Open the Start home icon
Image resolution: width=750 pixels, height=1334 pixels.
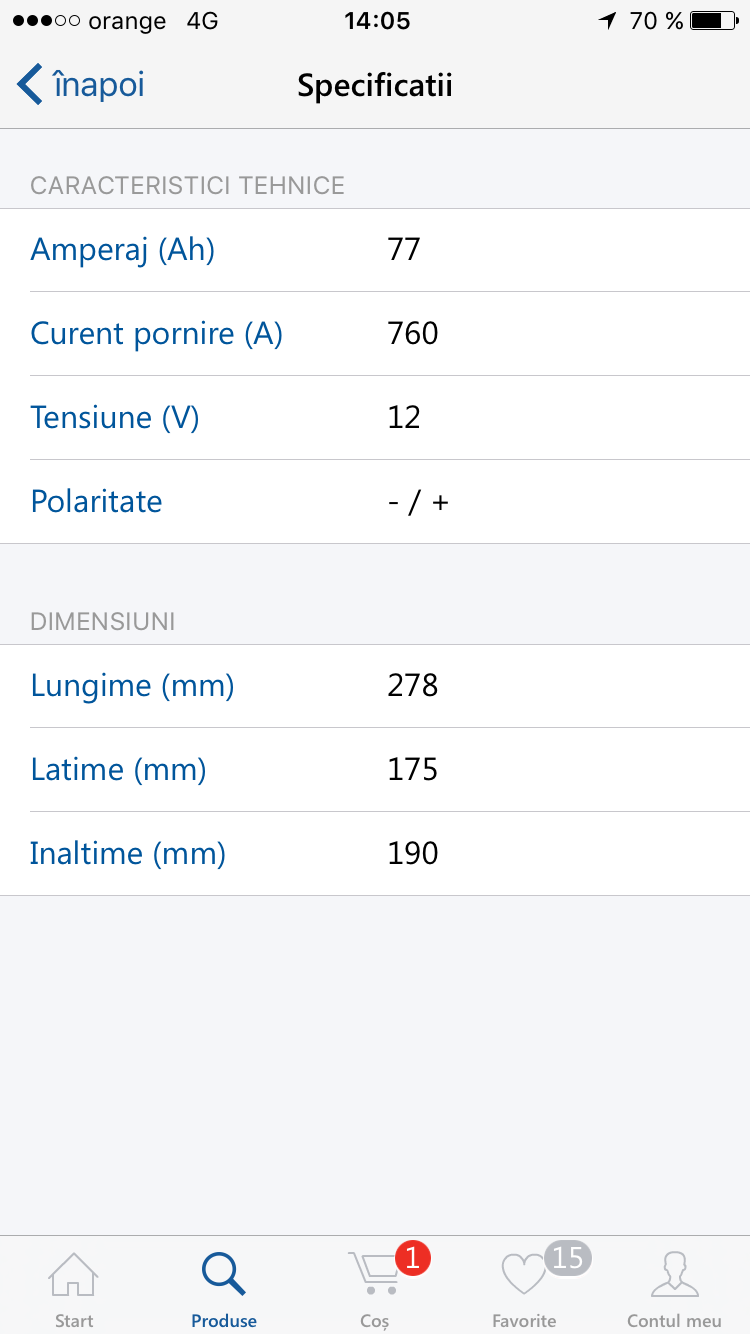[74, 1275]
